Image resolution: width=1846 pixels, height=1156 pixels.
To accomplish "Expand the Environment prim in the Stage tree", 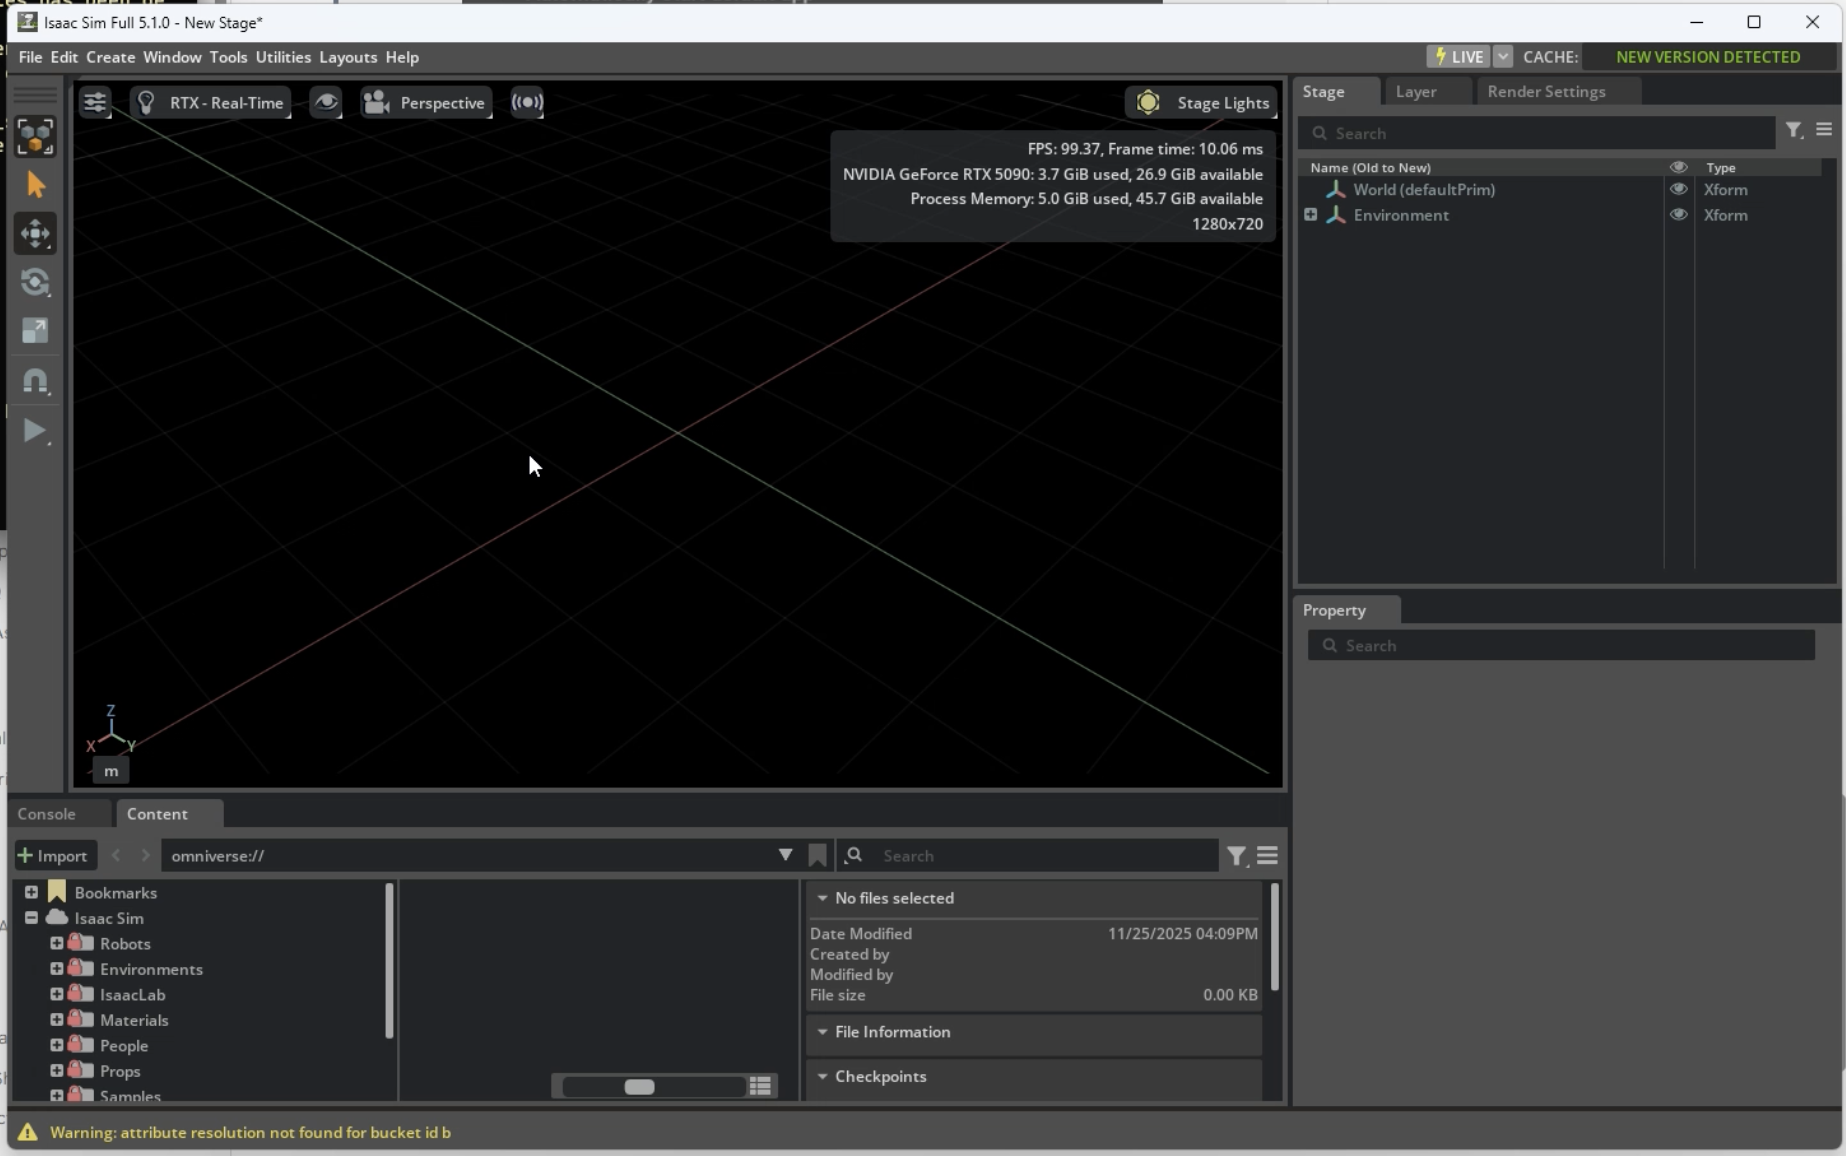I will click(1310, 214).
